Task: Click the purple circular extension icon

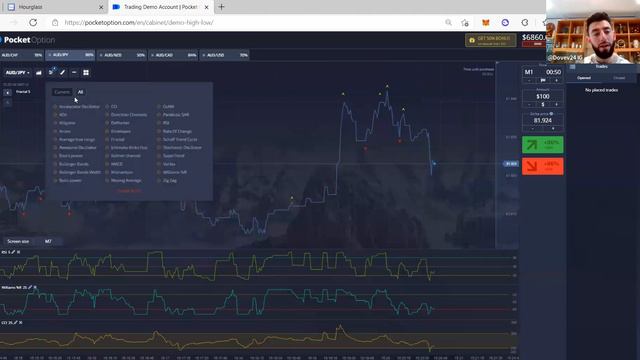Action: pyautogui.click(x=505, y=22)
